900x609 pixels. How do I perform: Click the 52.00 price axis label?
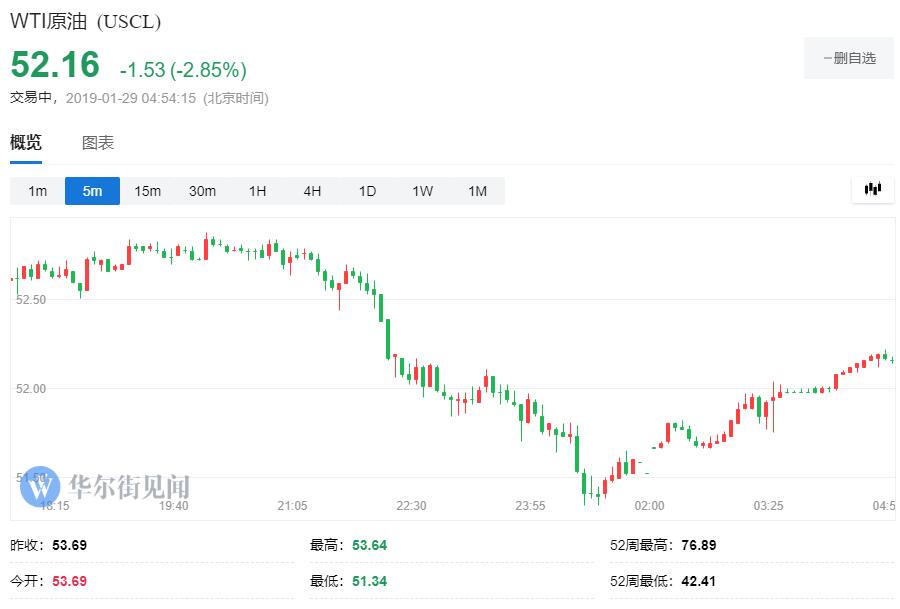(30, 388)
